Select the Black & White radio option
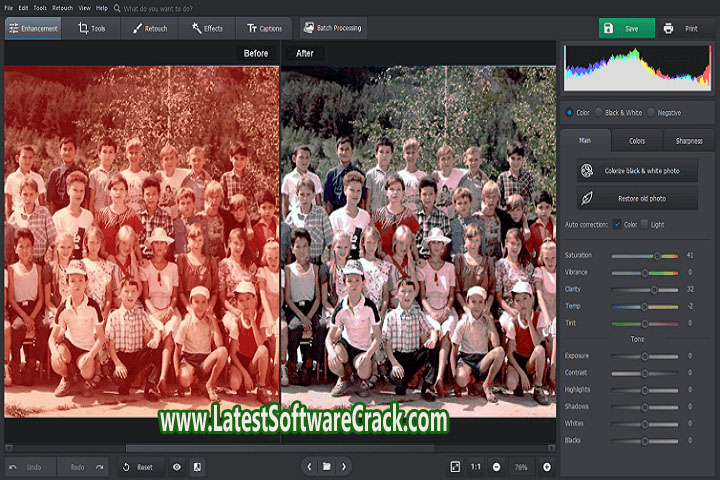Image resolution: width=720 pixels, height=480 pixels. (x=599, y=113)
